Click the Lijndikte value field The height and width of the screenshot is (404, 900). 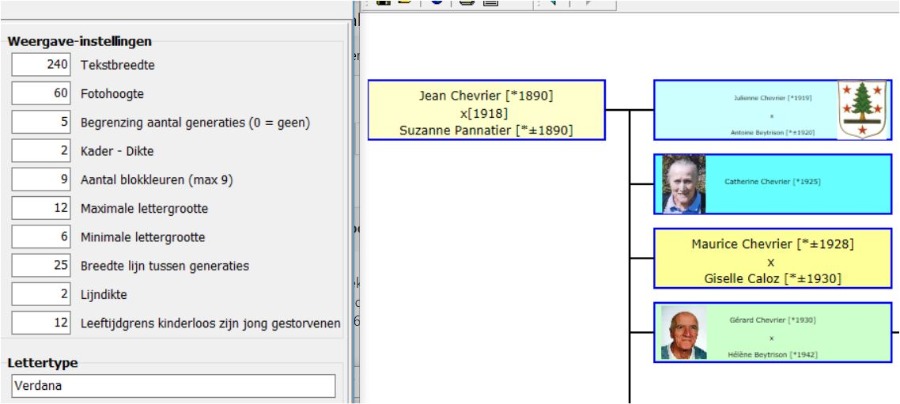41,295
